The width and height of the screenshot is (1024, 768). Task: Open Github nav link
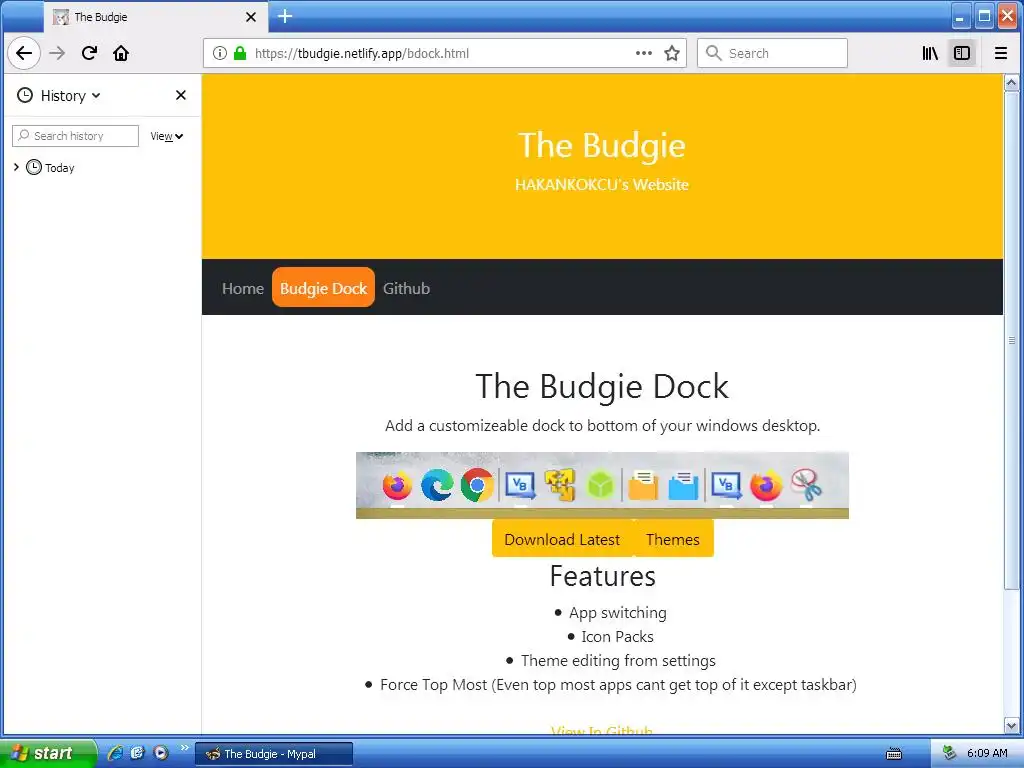pos(406,288)
